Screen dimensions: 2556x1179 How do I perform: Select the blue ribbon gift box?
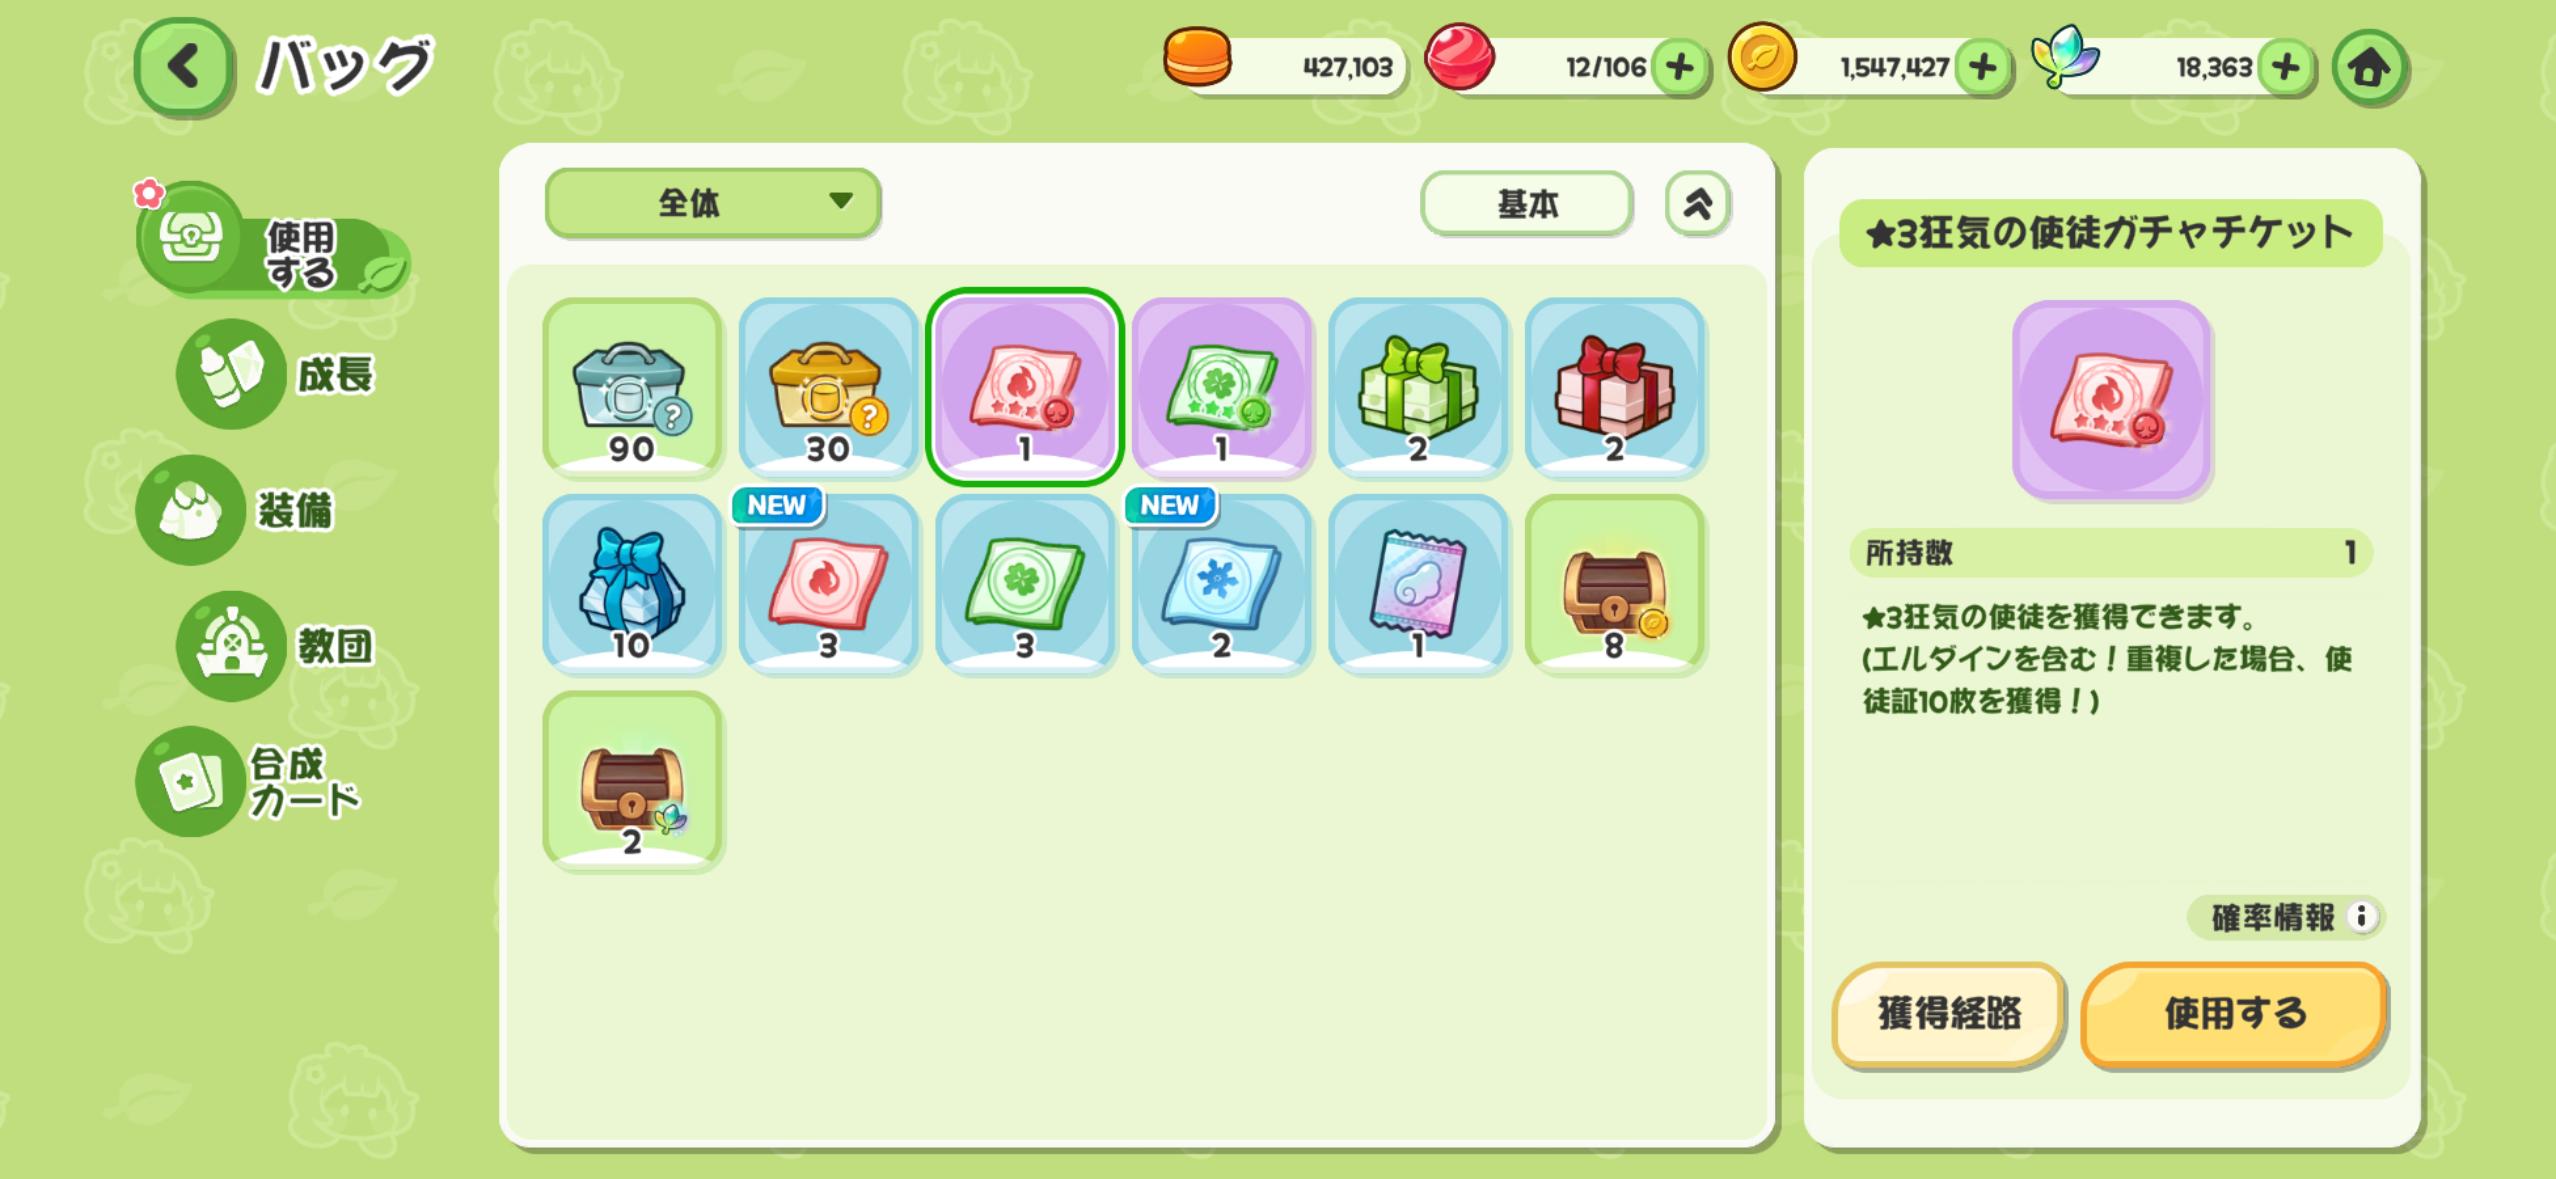(632, 583)
